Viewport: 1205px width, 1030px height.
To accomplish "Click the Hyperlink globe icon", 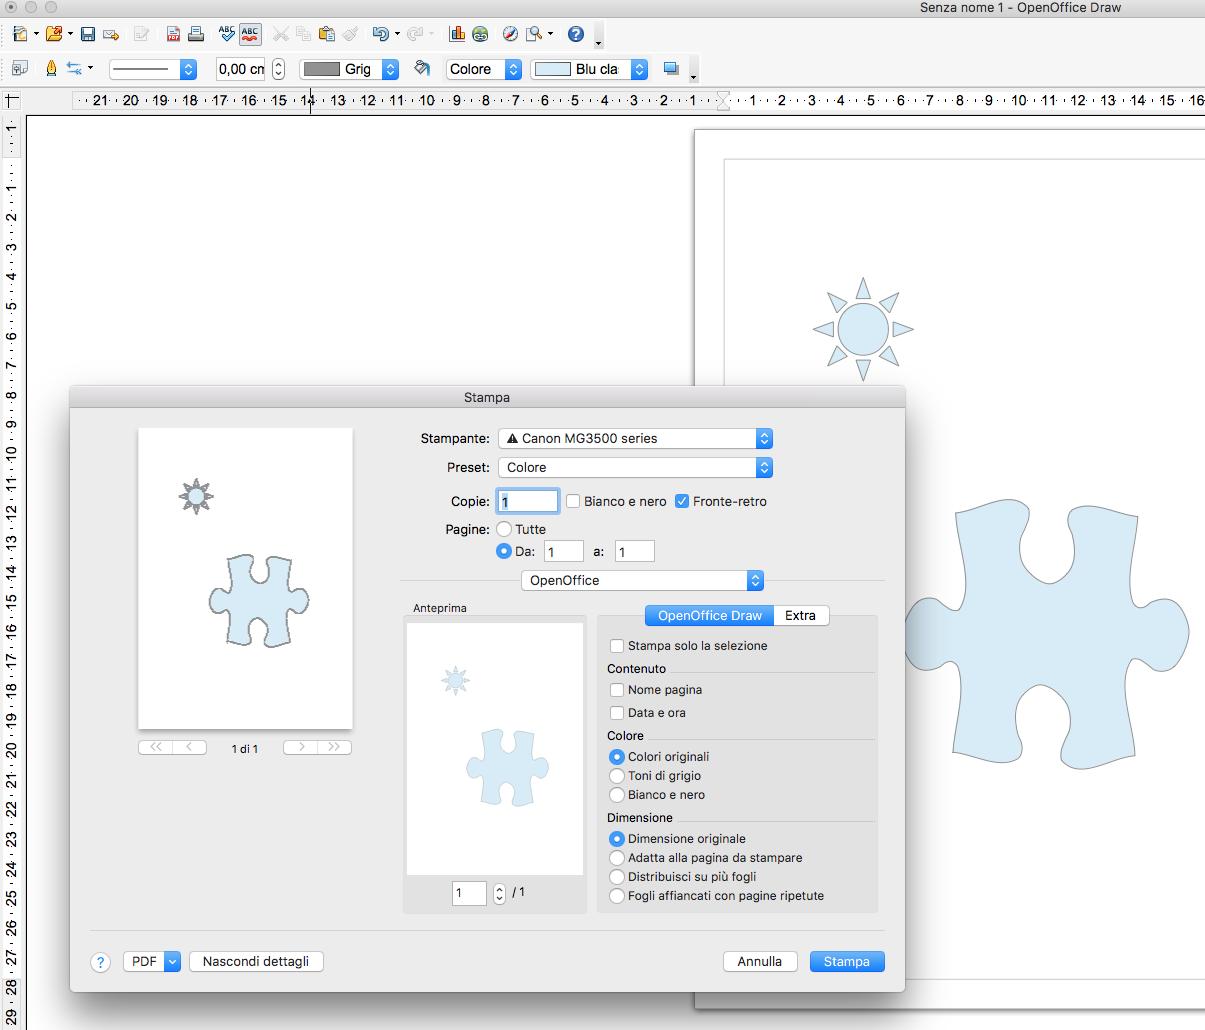I will (x=480, y=34).
